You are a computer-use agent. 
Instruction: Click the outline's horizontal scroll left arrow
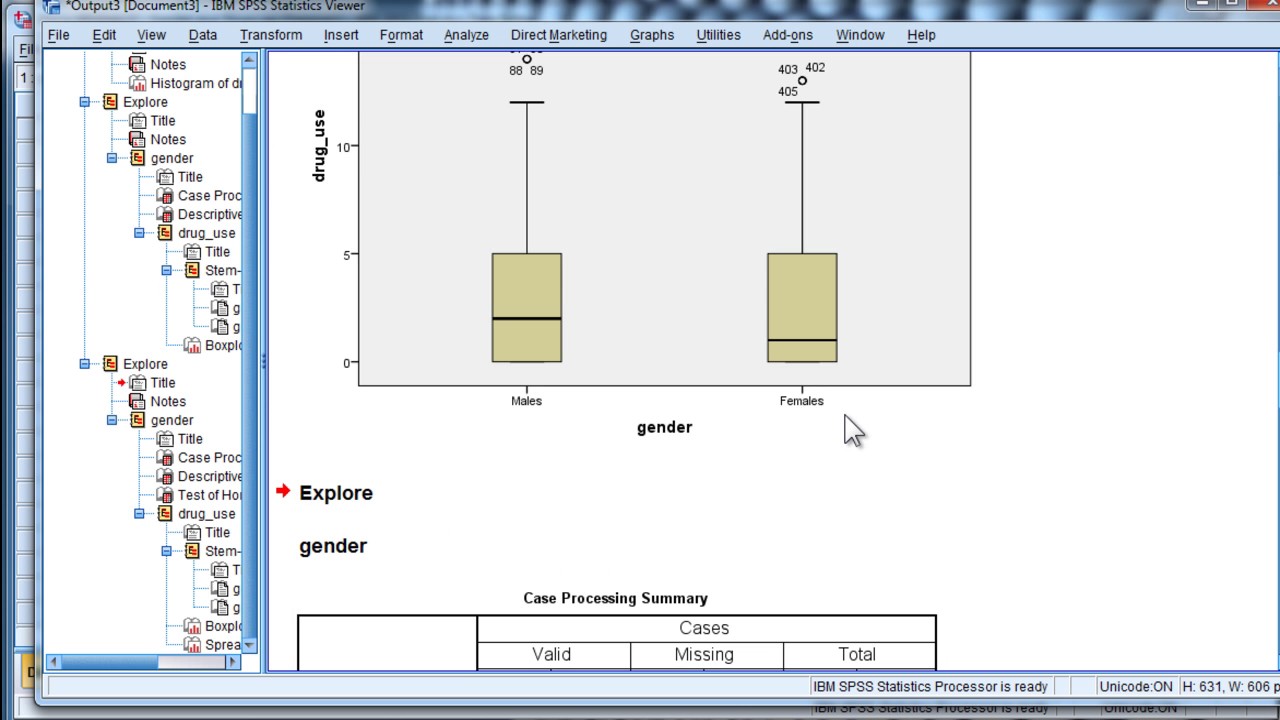(x=53, y=661)
